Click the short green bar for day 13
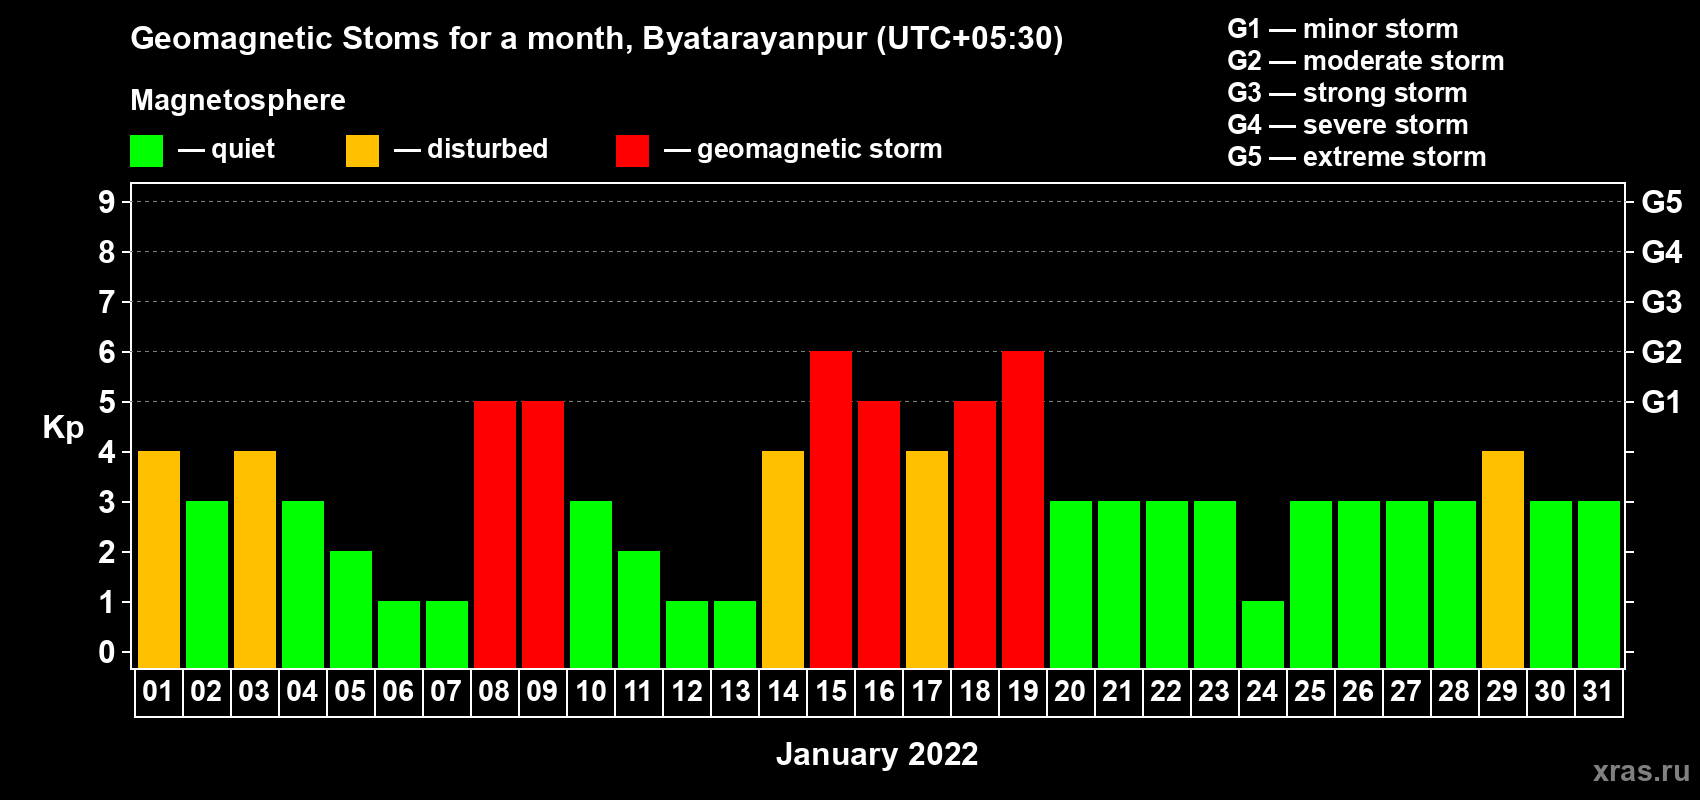Image resolution: width=1700 pixels, height=800 pixels. tap(735, 635)
